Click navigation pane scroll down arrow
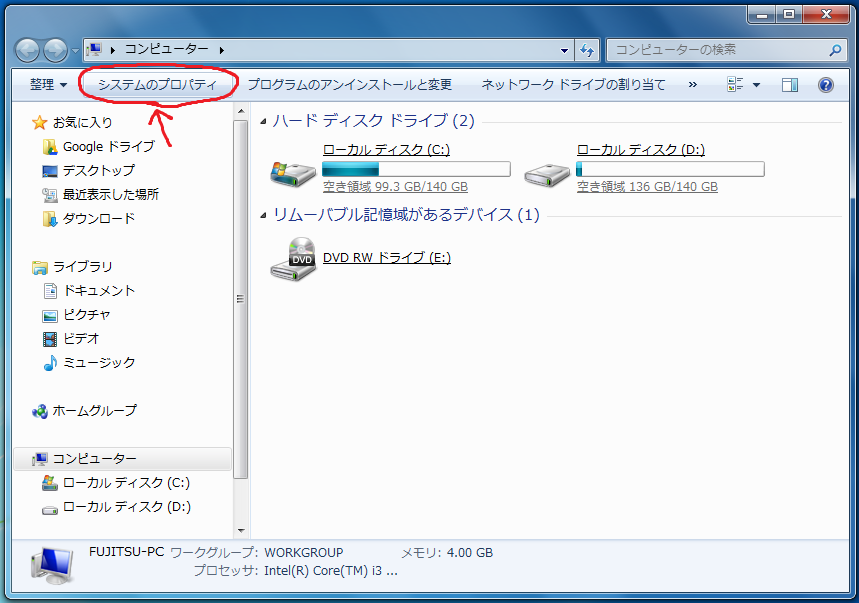This screenshot has width=859, height=603. point(240,531)
